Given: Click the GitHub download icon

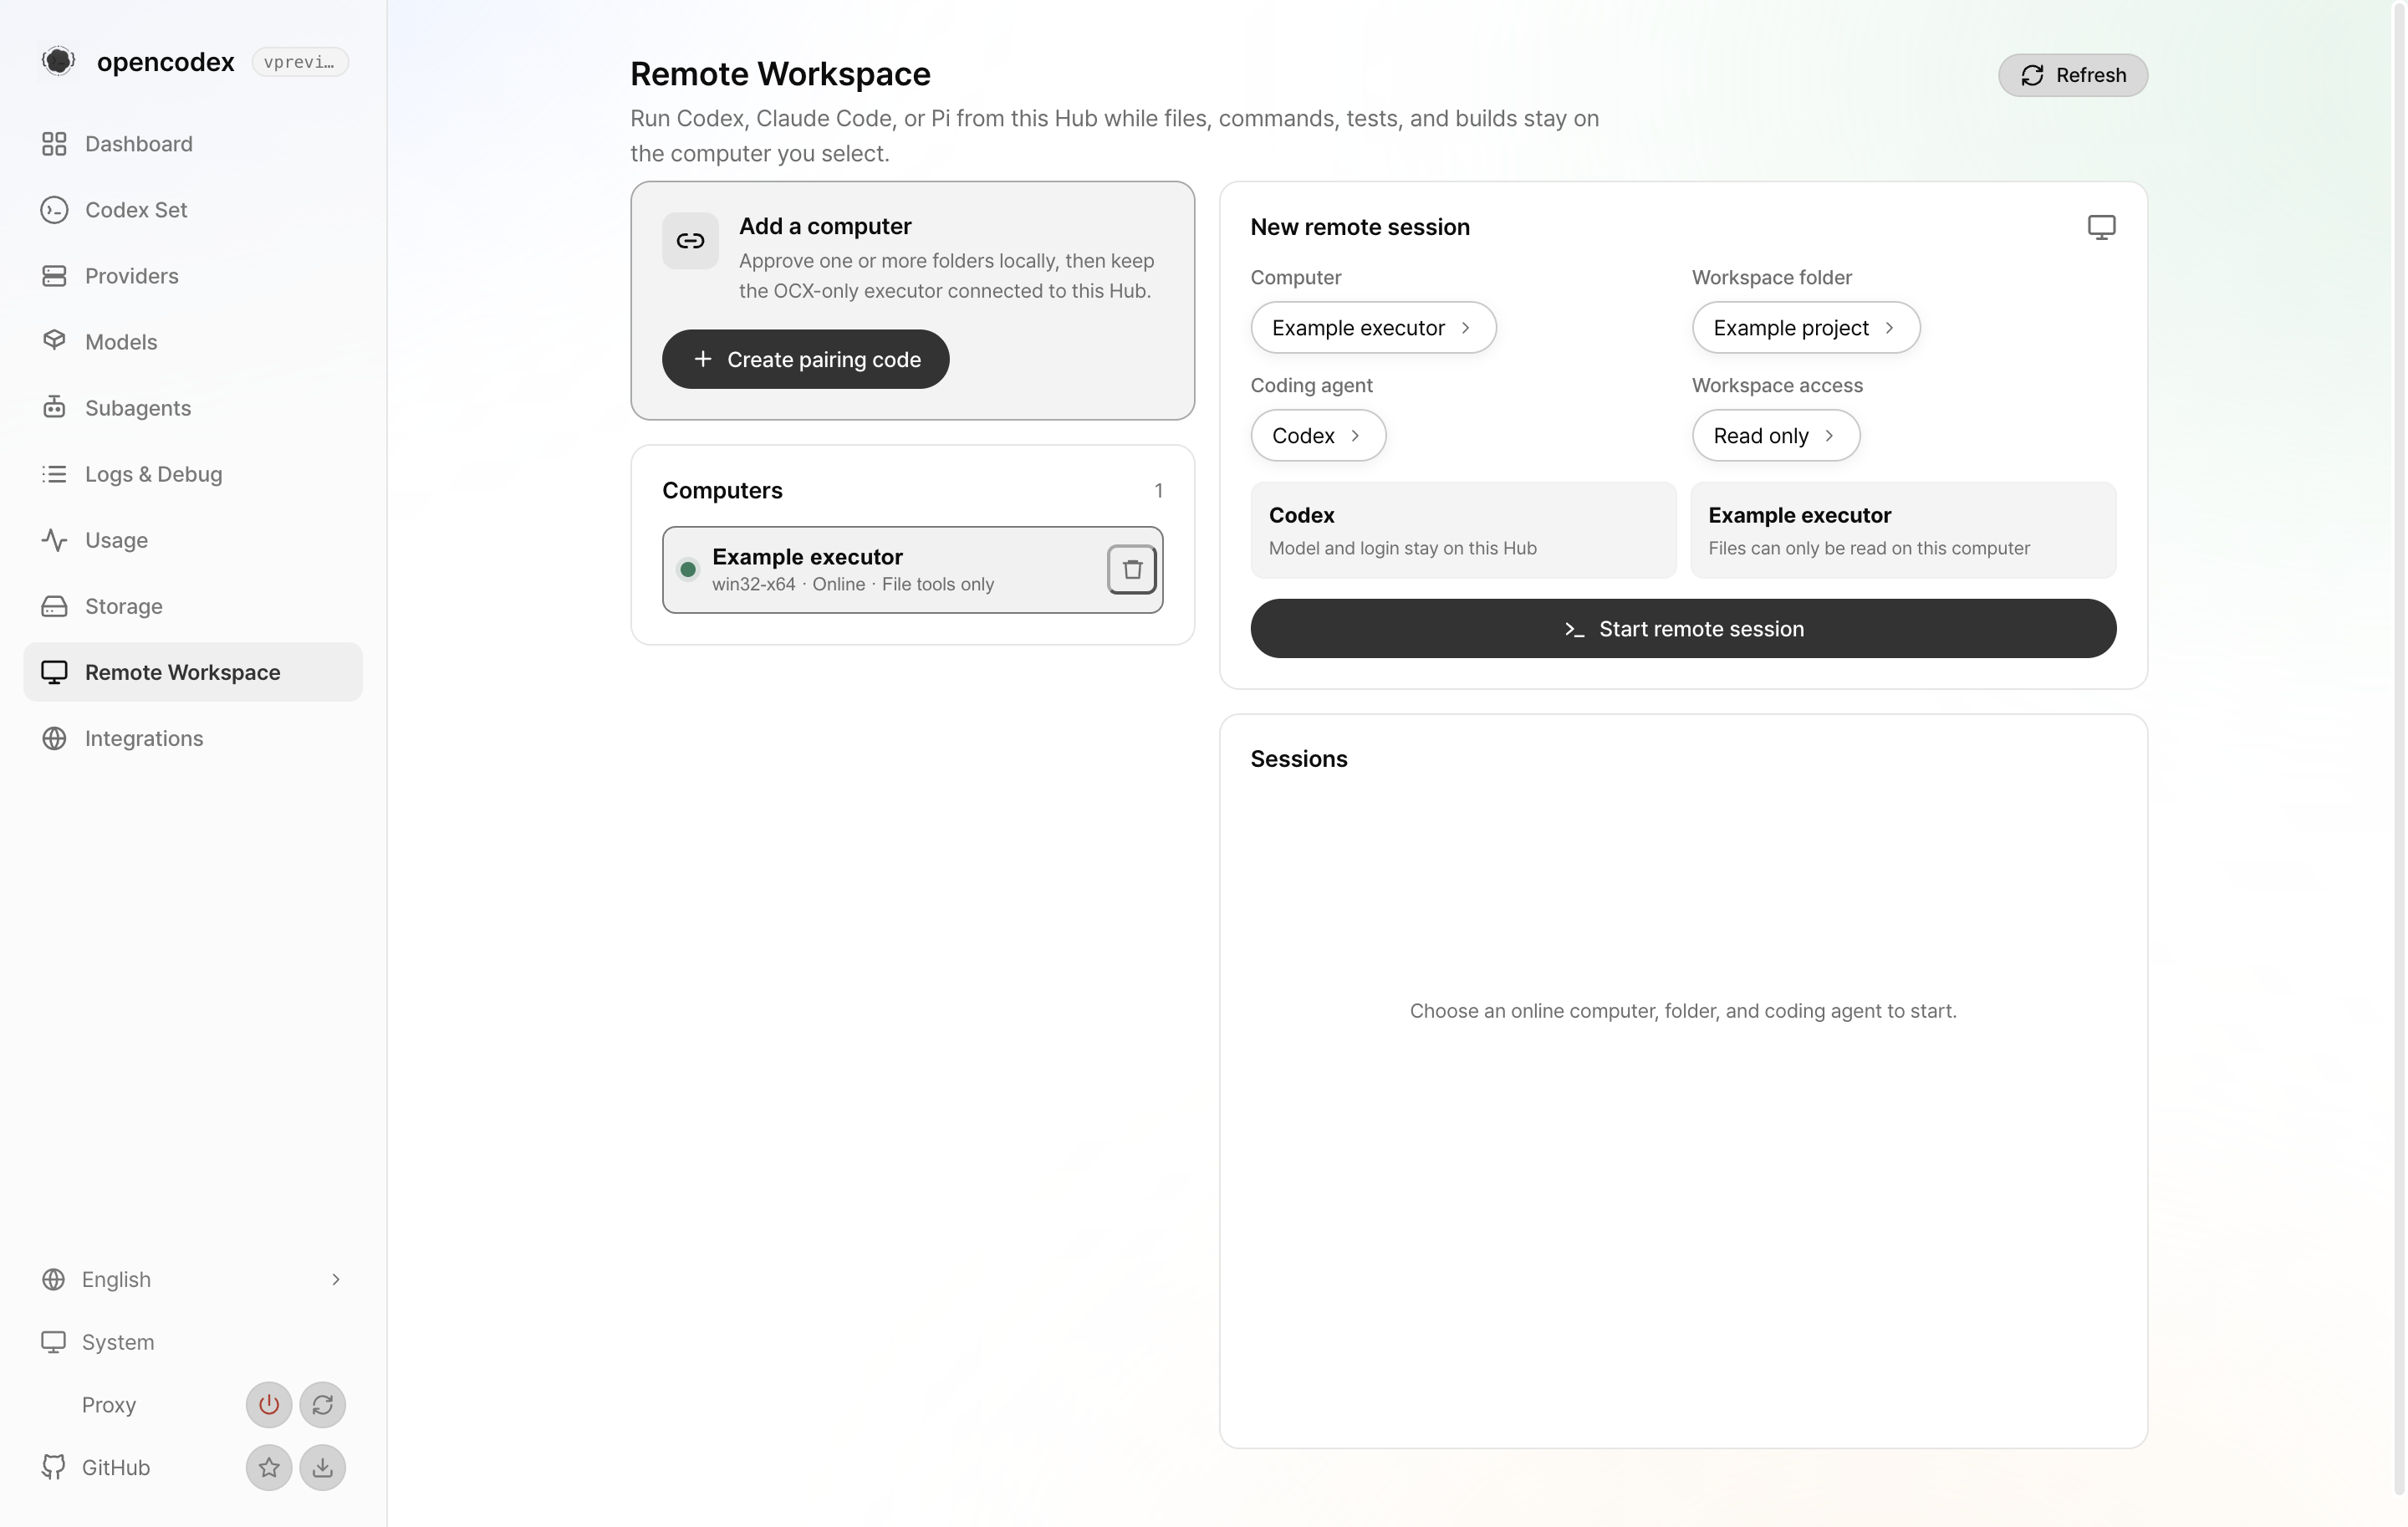Looking at the screenshot, I should pos(322,1468).
